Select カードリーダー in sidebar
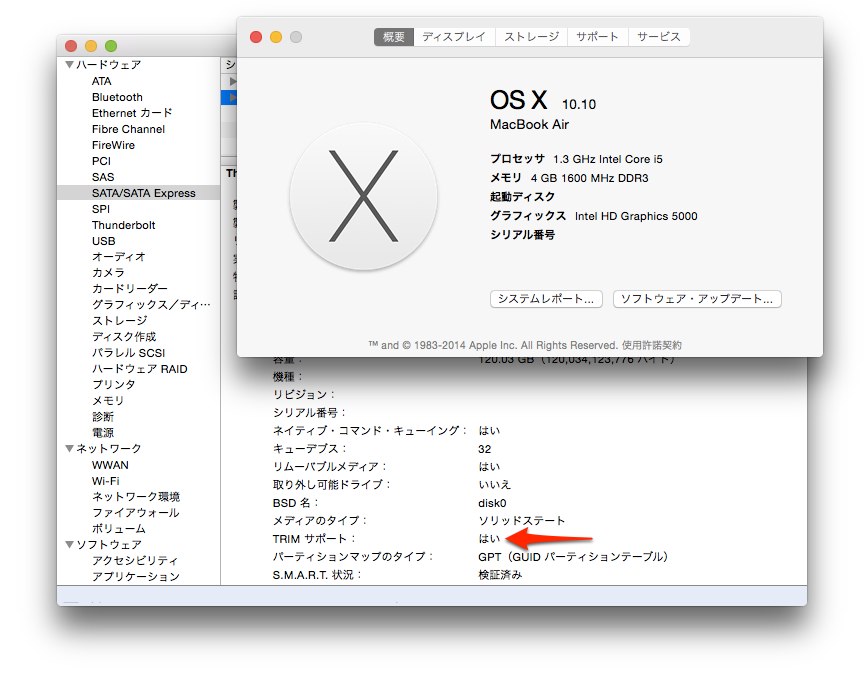Image resolution: width=864 pixels, height=685 pixels. (129, 289)
